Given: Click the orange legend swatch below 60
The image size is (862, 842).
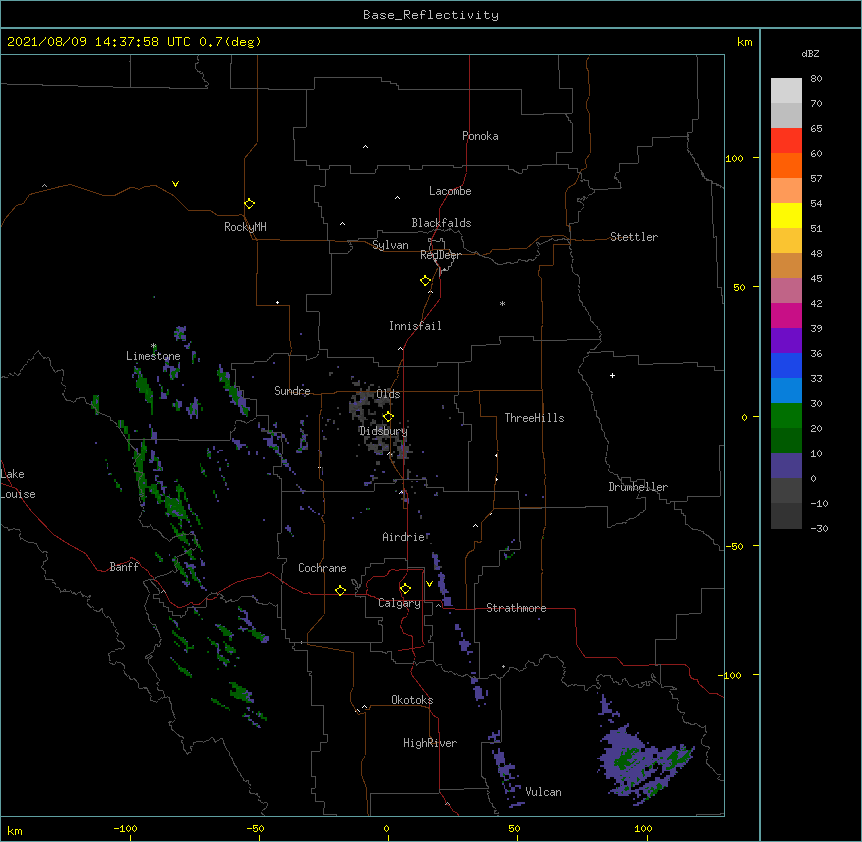Looking at the screenshot, I should [786, 165].
